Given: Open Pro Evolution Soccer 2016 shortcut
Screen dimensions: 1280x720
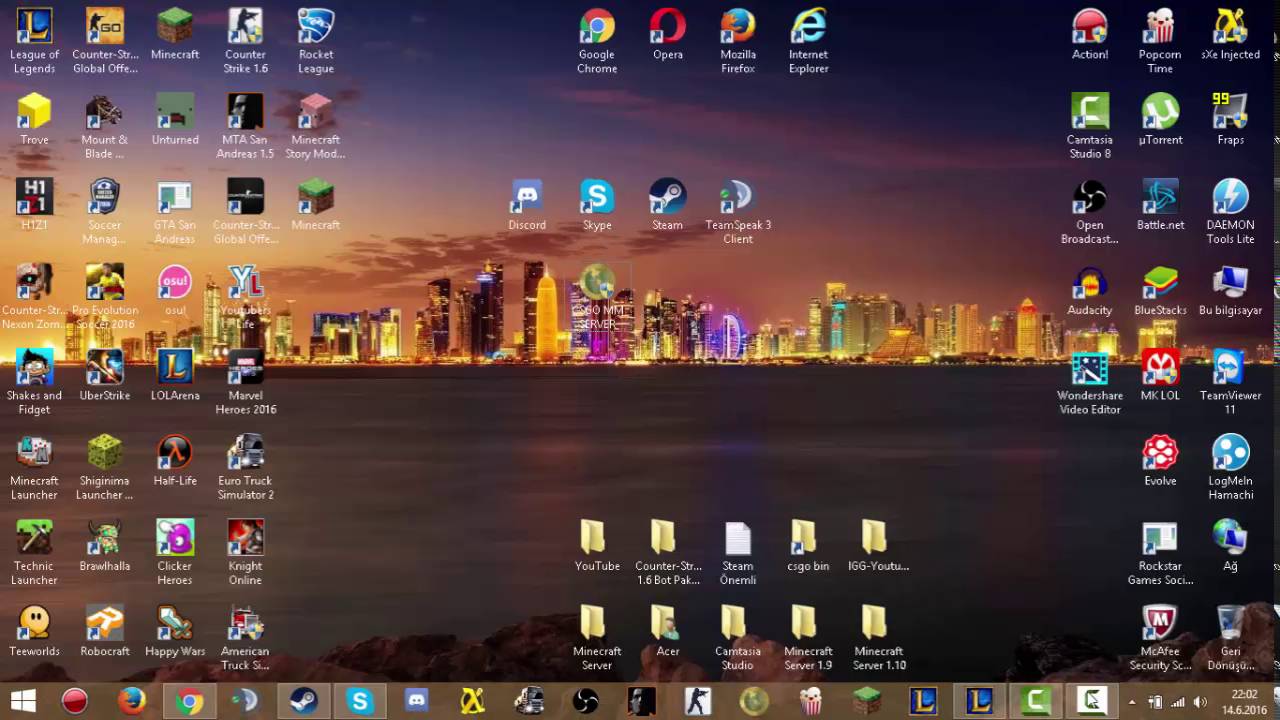Looking at the screenshot, I should tap(104, 296).
